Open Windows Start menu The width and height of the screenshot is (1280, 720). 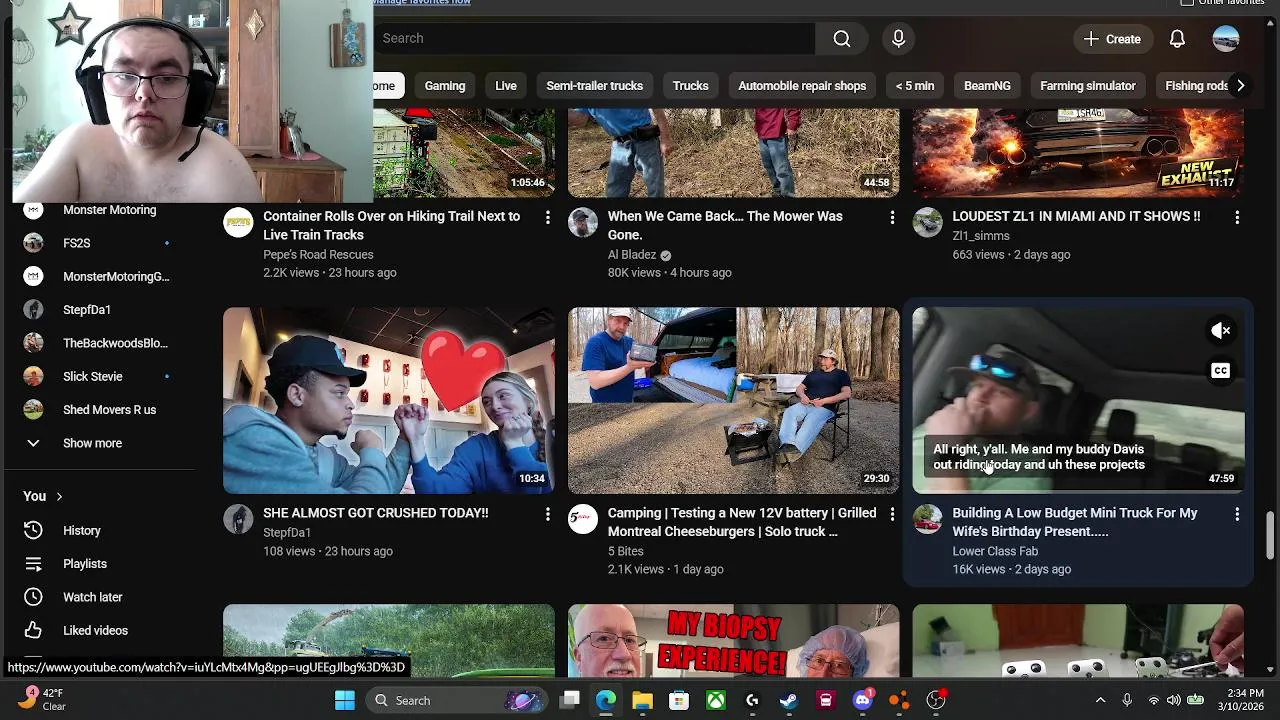click(345, 701)
